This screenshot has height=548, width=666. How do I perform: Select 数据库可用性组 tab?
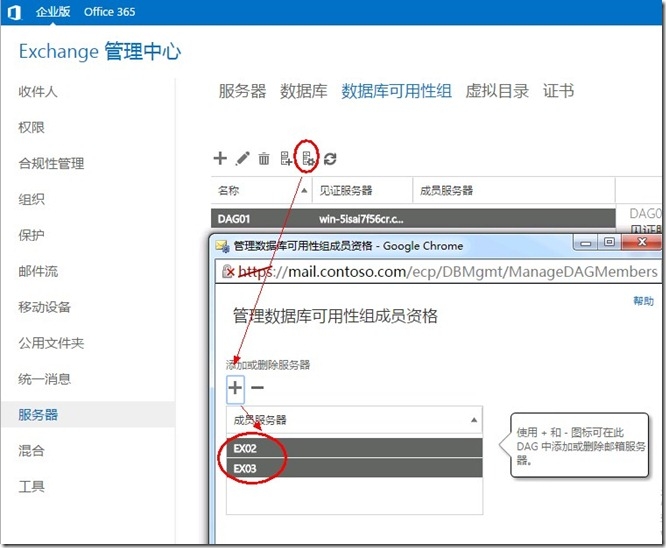point(396,91)
